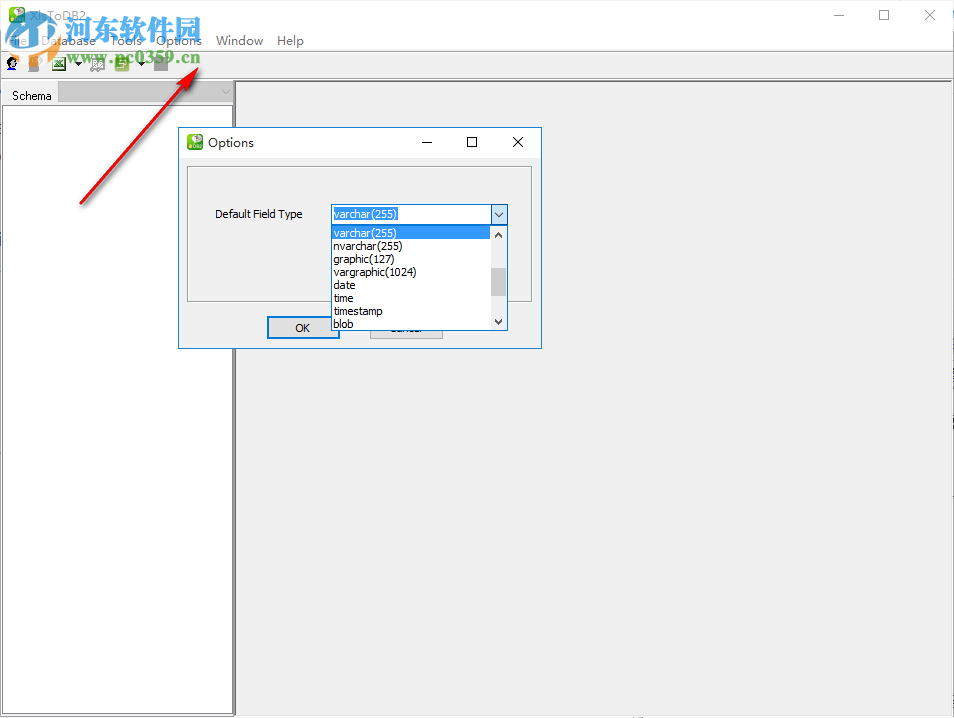Open the Tools menu
Image resolution: width=954 pixels, height=718 pixels.
pos(125,41)
